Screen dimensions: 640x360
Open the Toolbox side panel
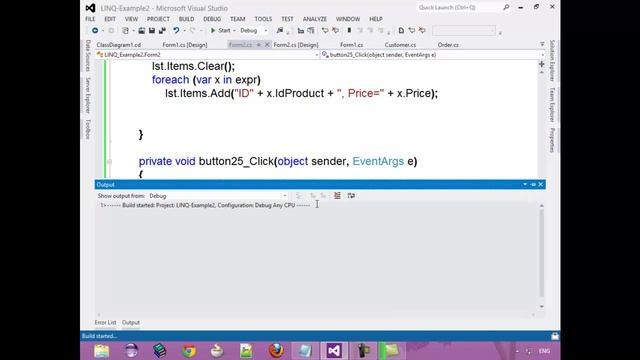[87, 129]
